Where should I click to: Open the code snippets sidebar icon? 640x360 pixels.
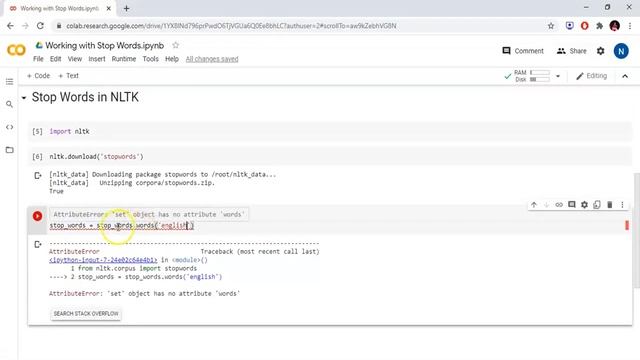click(9, 127)
